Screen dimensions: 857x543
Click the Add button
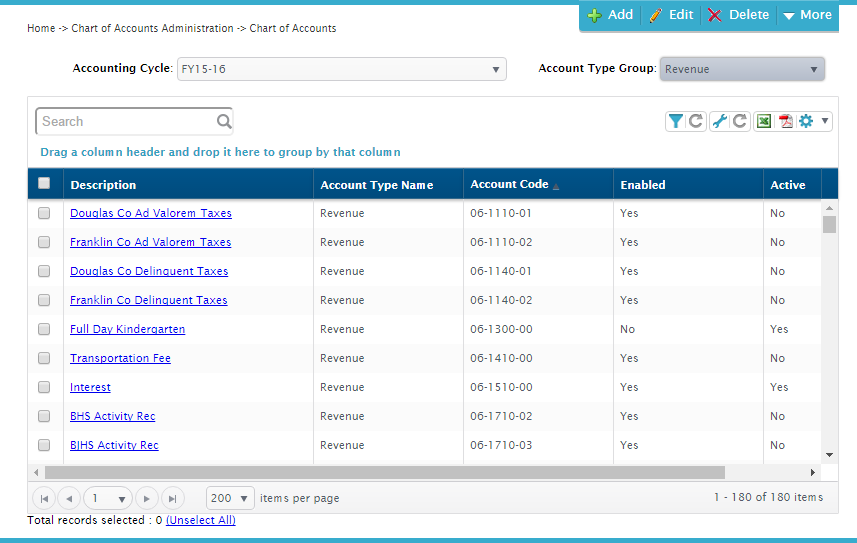click(x=611, y=15)
